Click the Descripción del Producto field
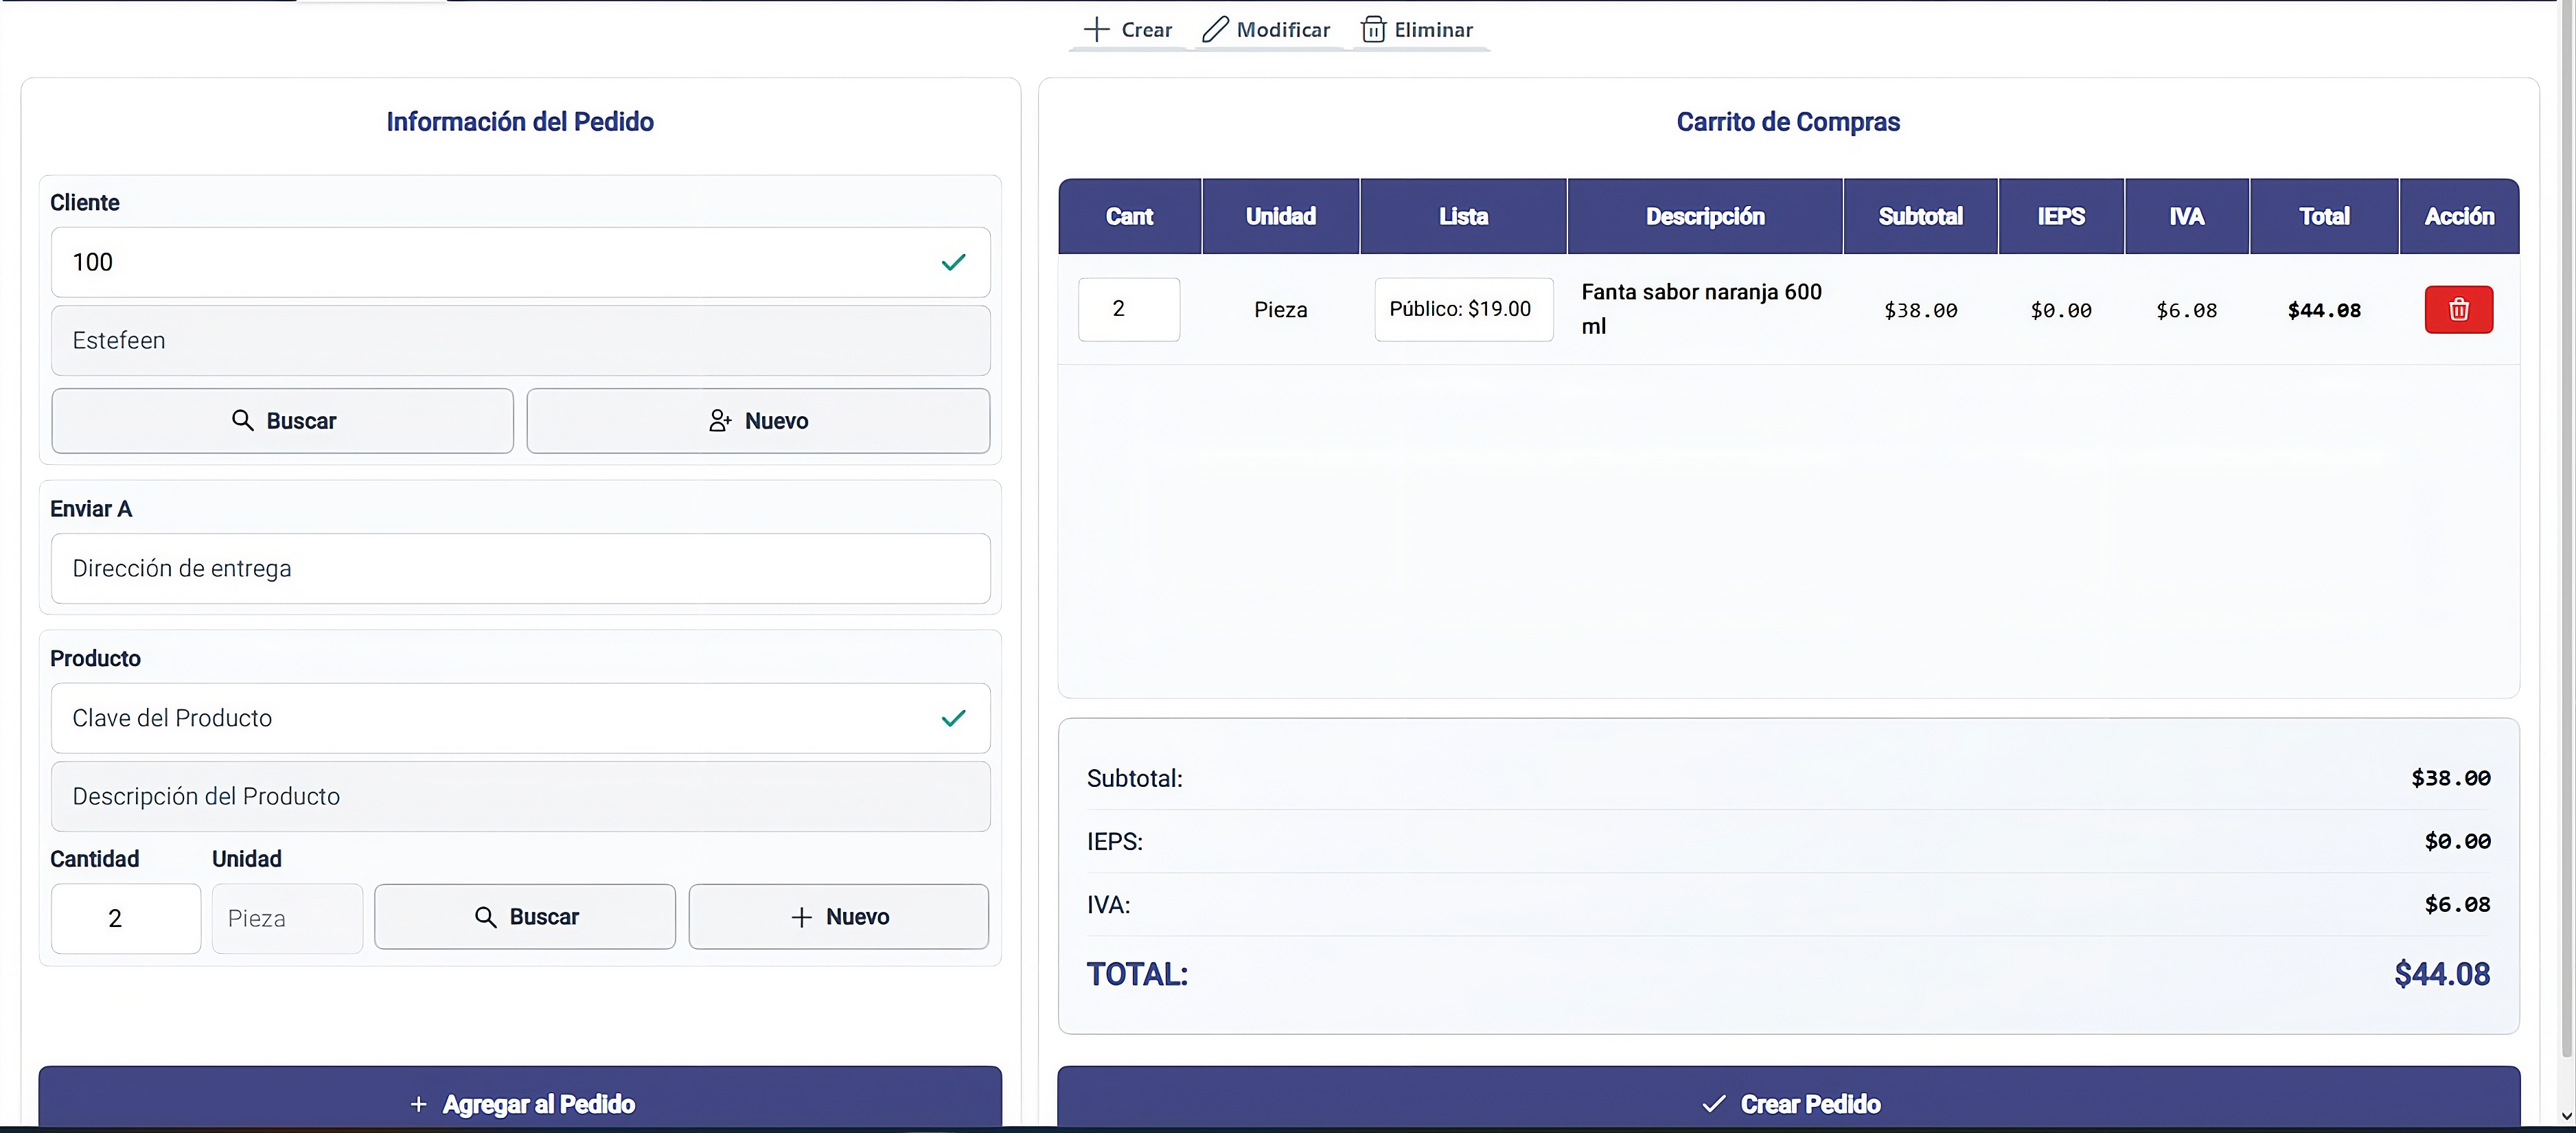Image resolution: width=2576 pixels, height=1133 pixels. point(520,796)
